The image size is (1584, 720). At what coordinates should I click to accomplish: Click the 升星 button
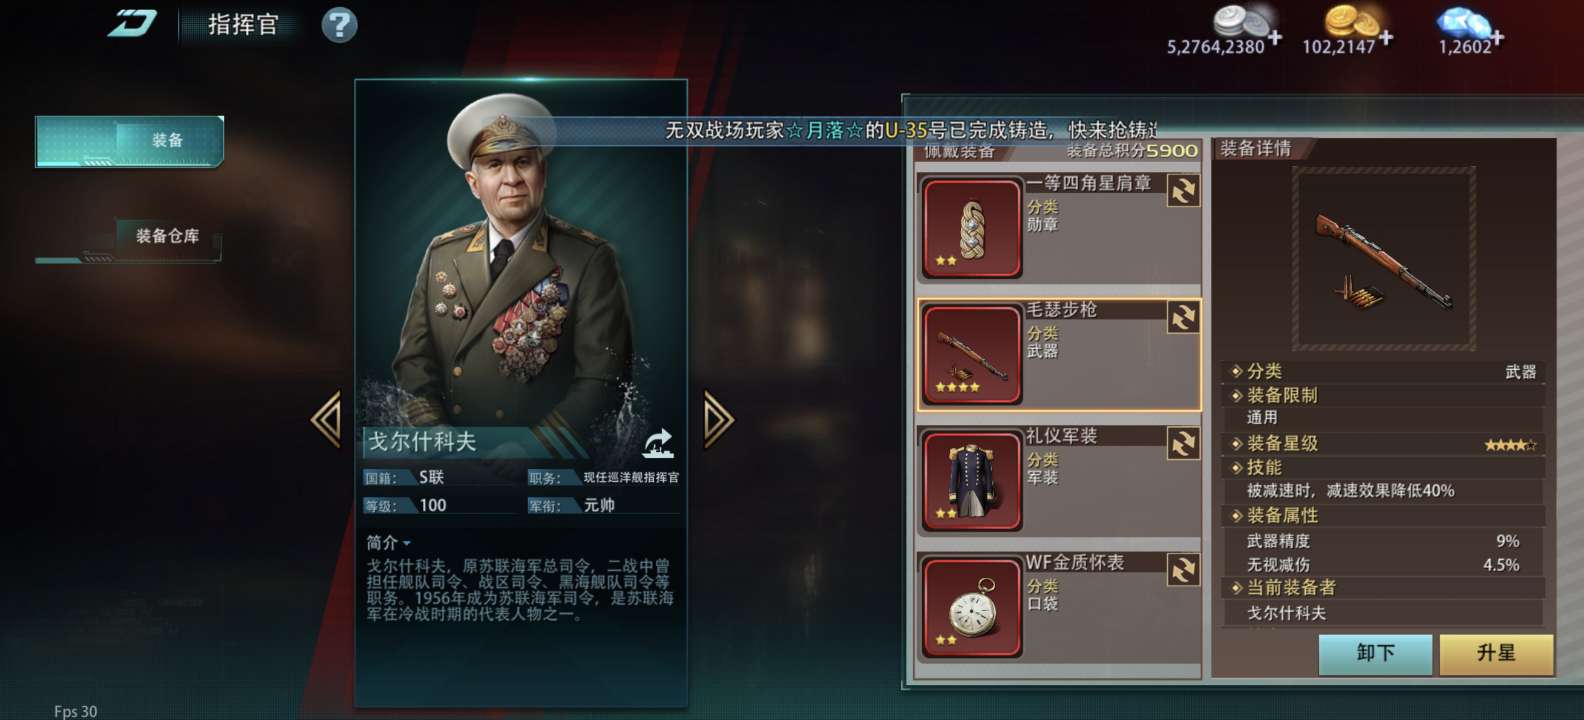1496,654
